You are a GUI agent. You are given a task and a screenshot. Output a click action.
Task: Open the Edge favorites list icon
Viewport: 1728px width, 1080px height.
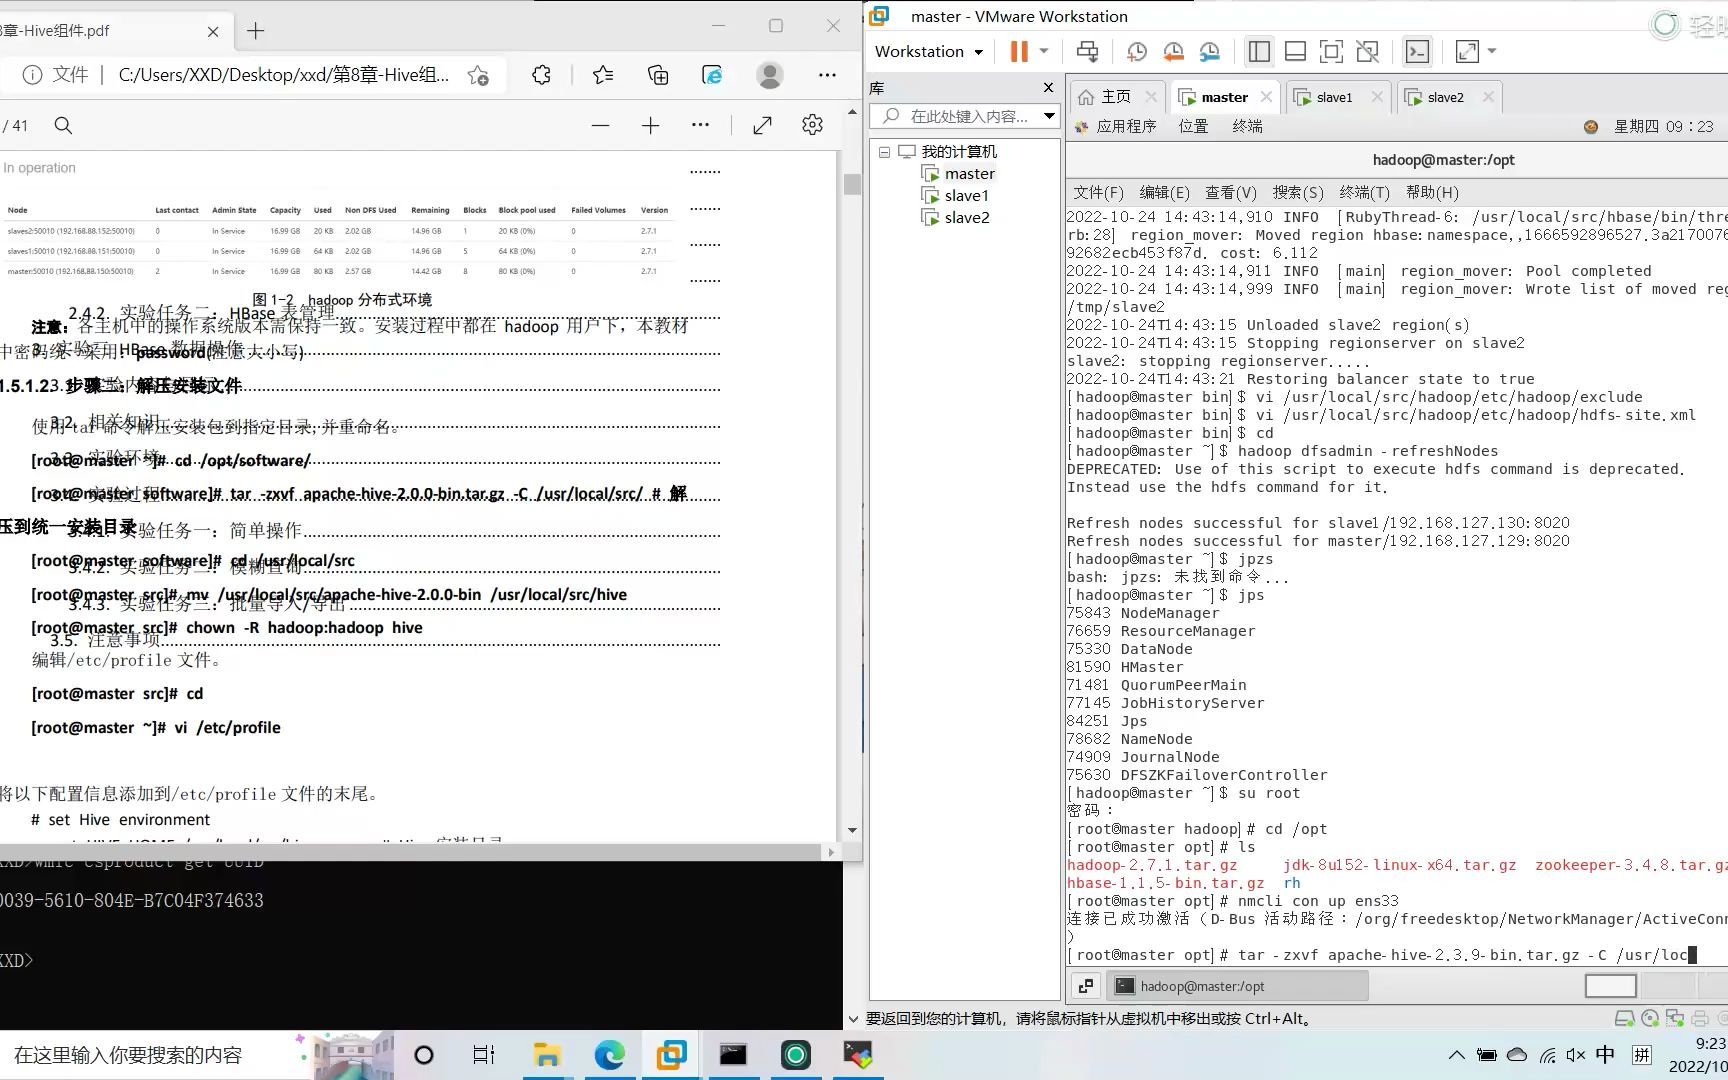603,75
